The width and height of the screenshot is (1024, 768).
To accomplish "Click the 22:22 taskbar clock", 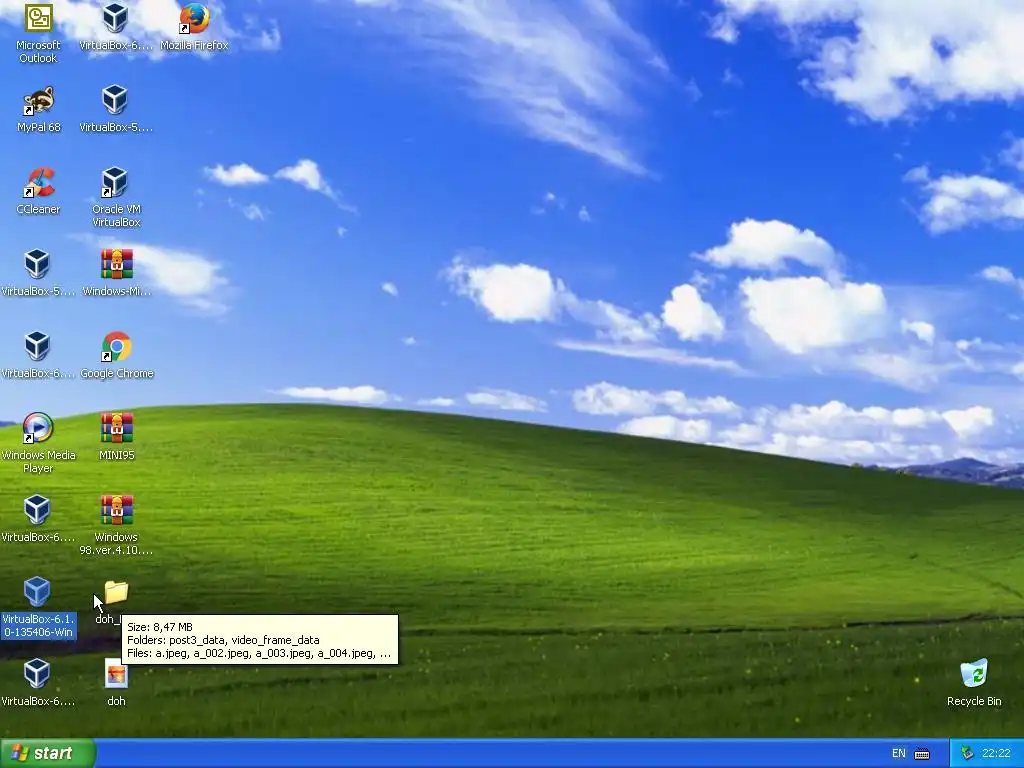I will (996, 753).
